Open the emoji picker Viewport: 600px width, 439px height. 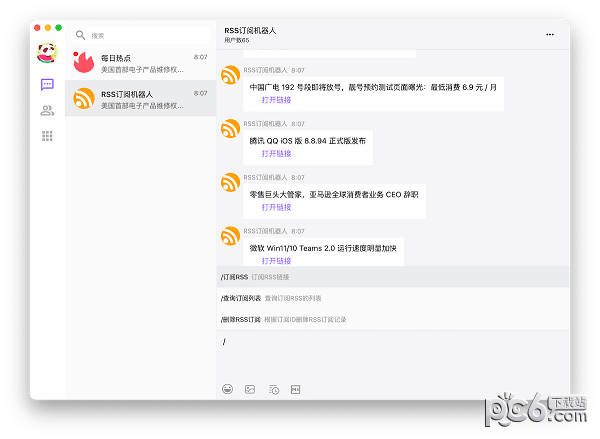227,389
